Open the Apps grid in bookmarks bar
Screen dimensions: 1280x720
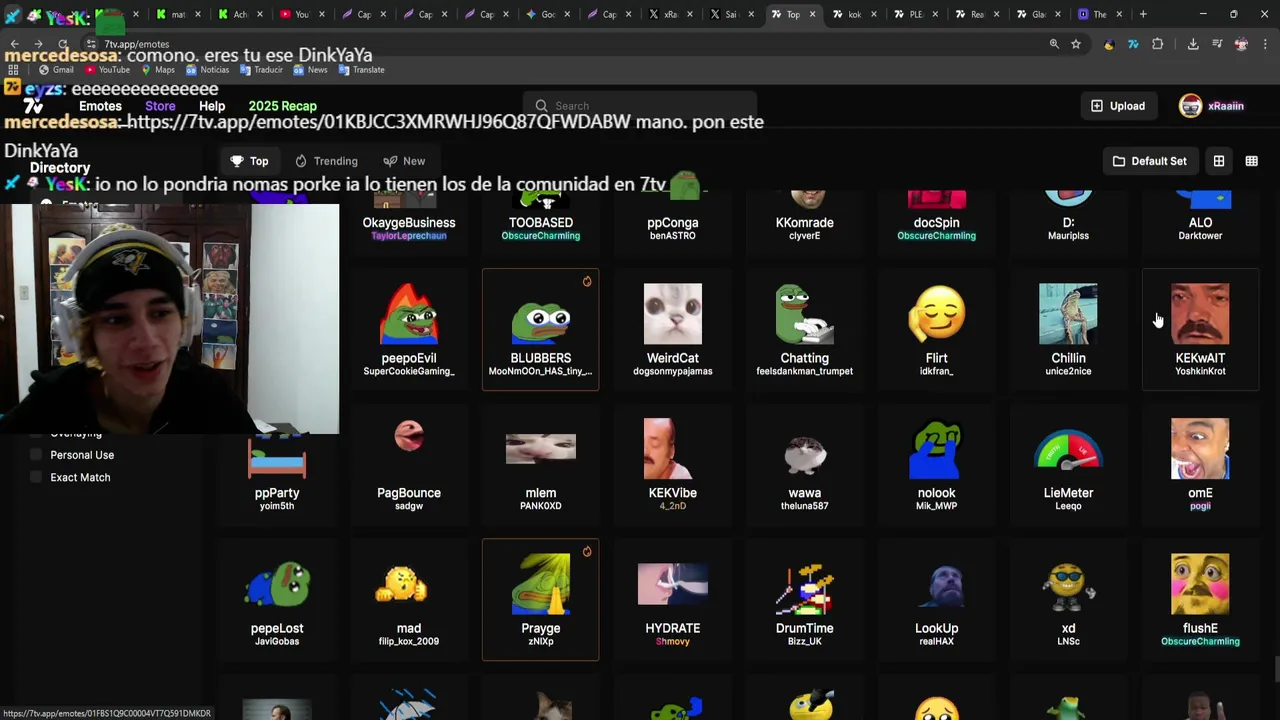[13, 70]
